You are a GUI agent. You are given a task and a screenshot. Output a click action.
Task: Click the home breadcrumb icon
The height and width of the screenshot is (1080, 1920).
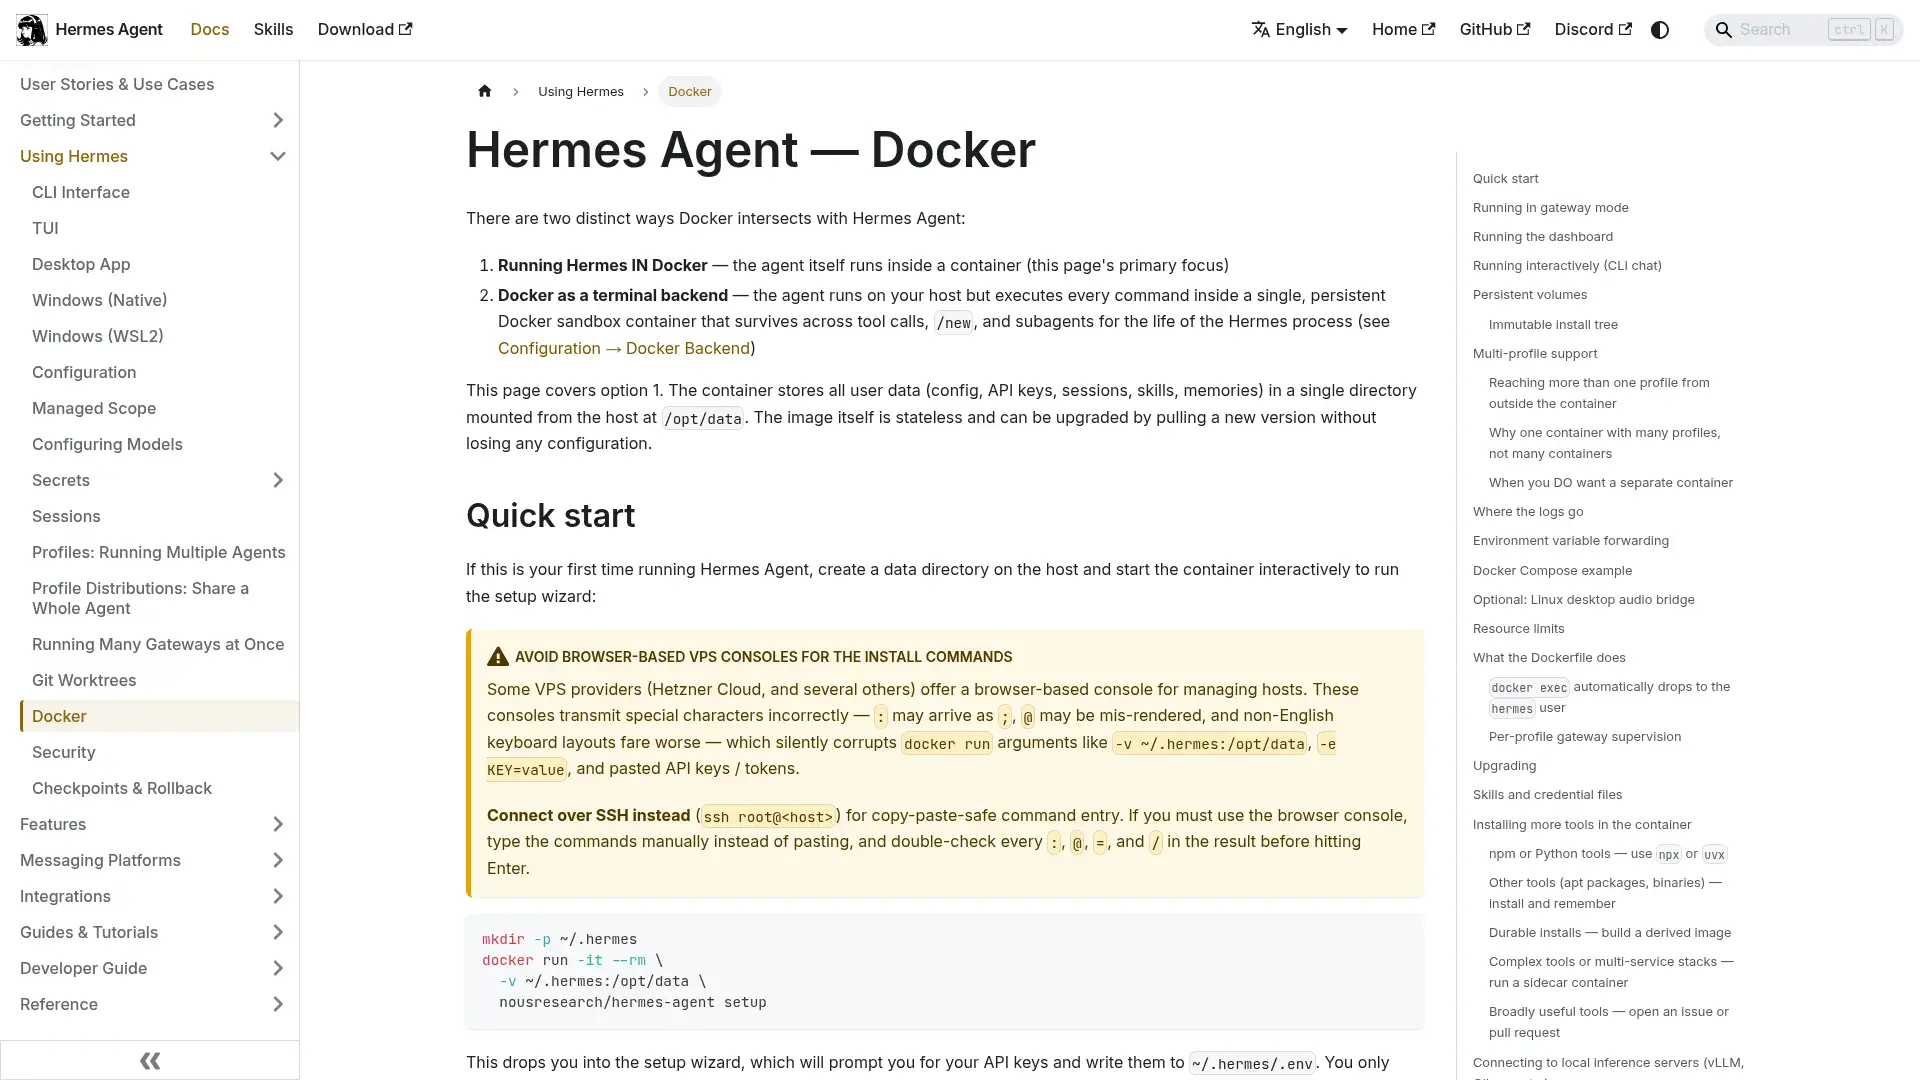tap(485, 91)
